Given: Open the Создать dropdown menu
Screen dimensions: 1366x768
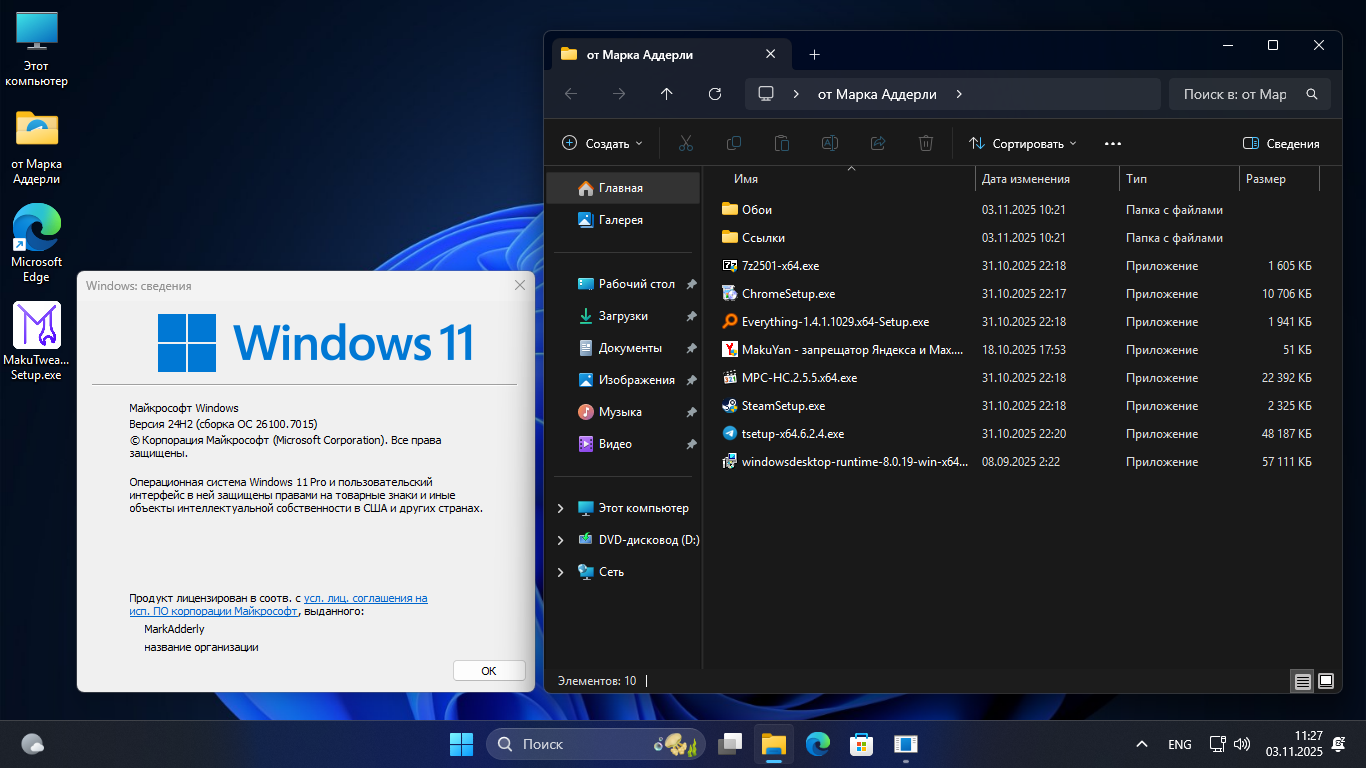Looking at the screenshot, I should (602, 143).
